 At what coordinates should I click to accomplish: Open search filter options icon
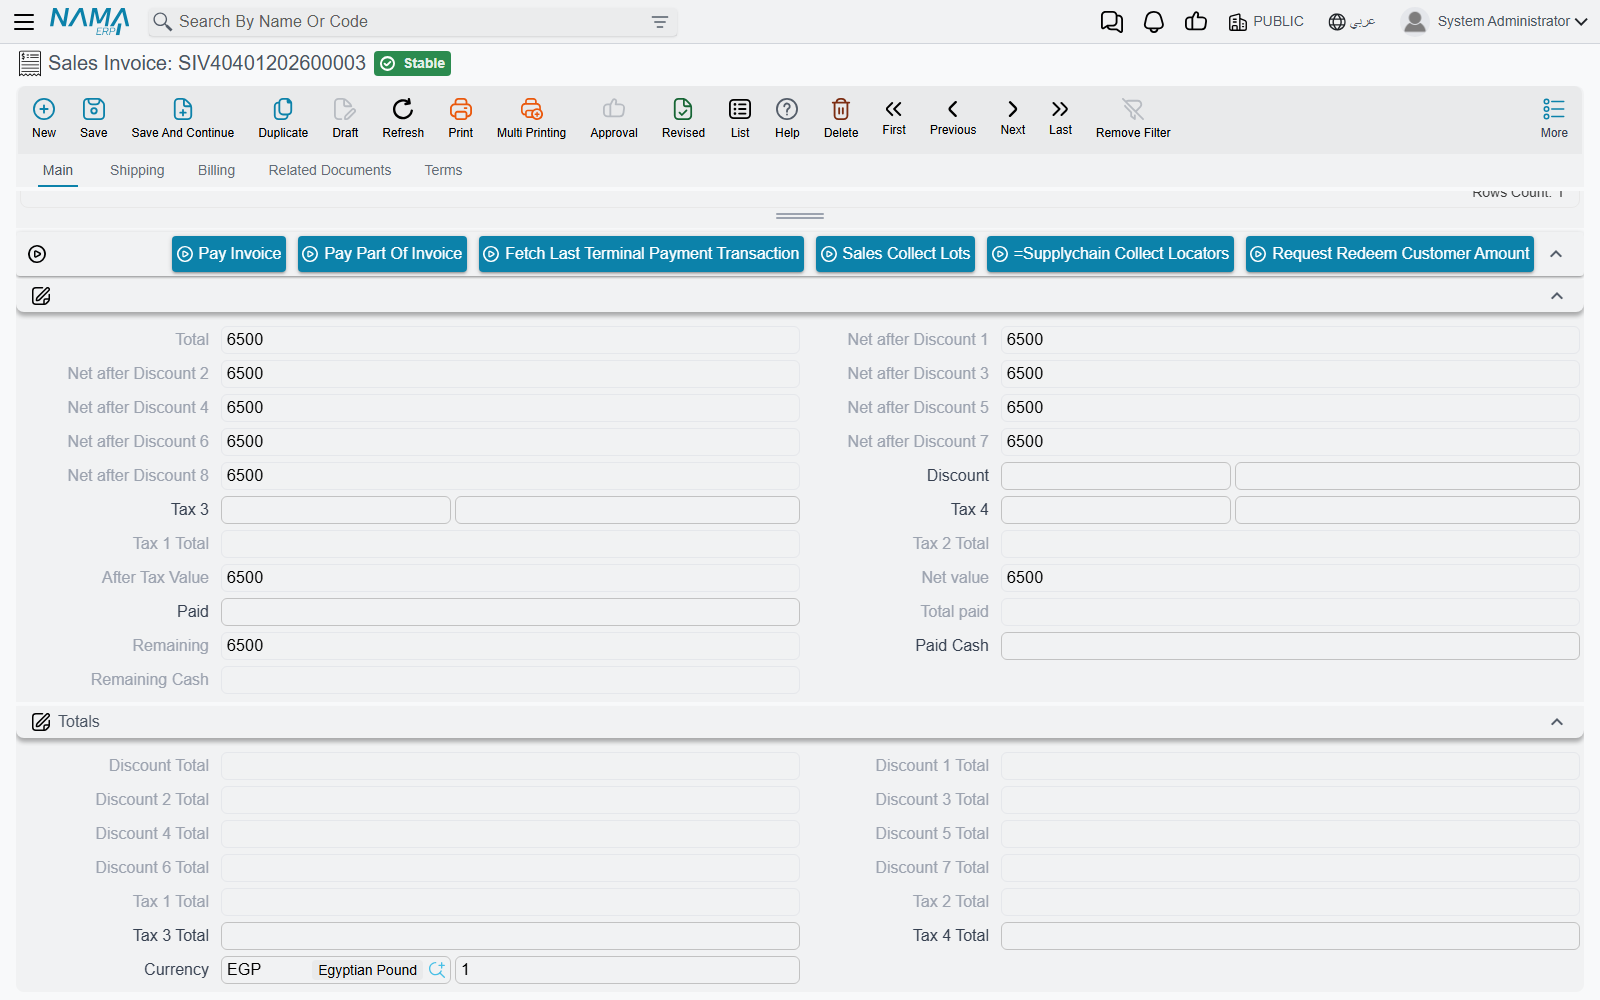[x=660, y=22]
